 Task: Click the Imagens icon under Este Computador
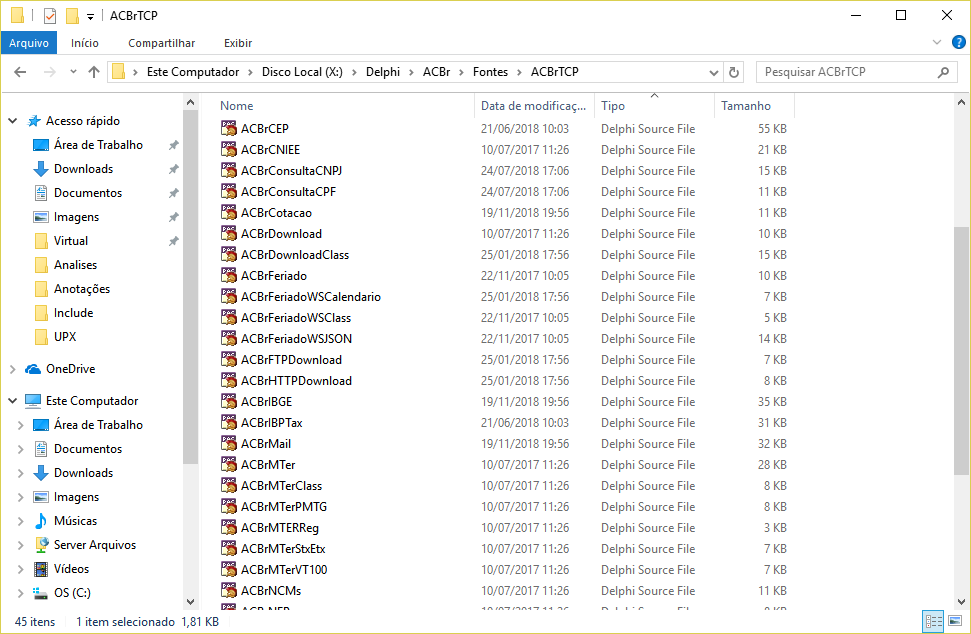click(x=41, y=497)
